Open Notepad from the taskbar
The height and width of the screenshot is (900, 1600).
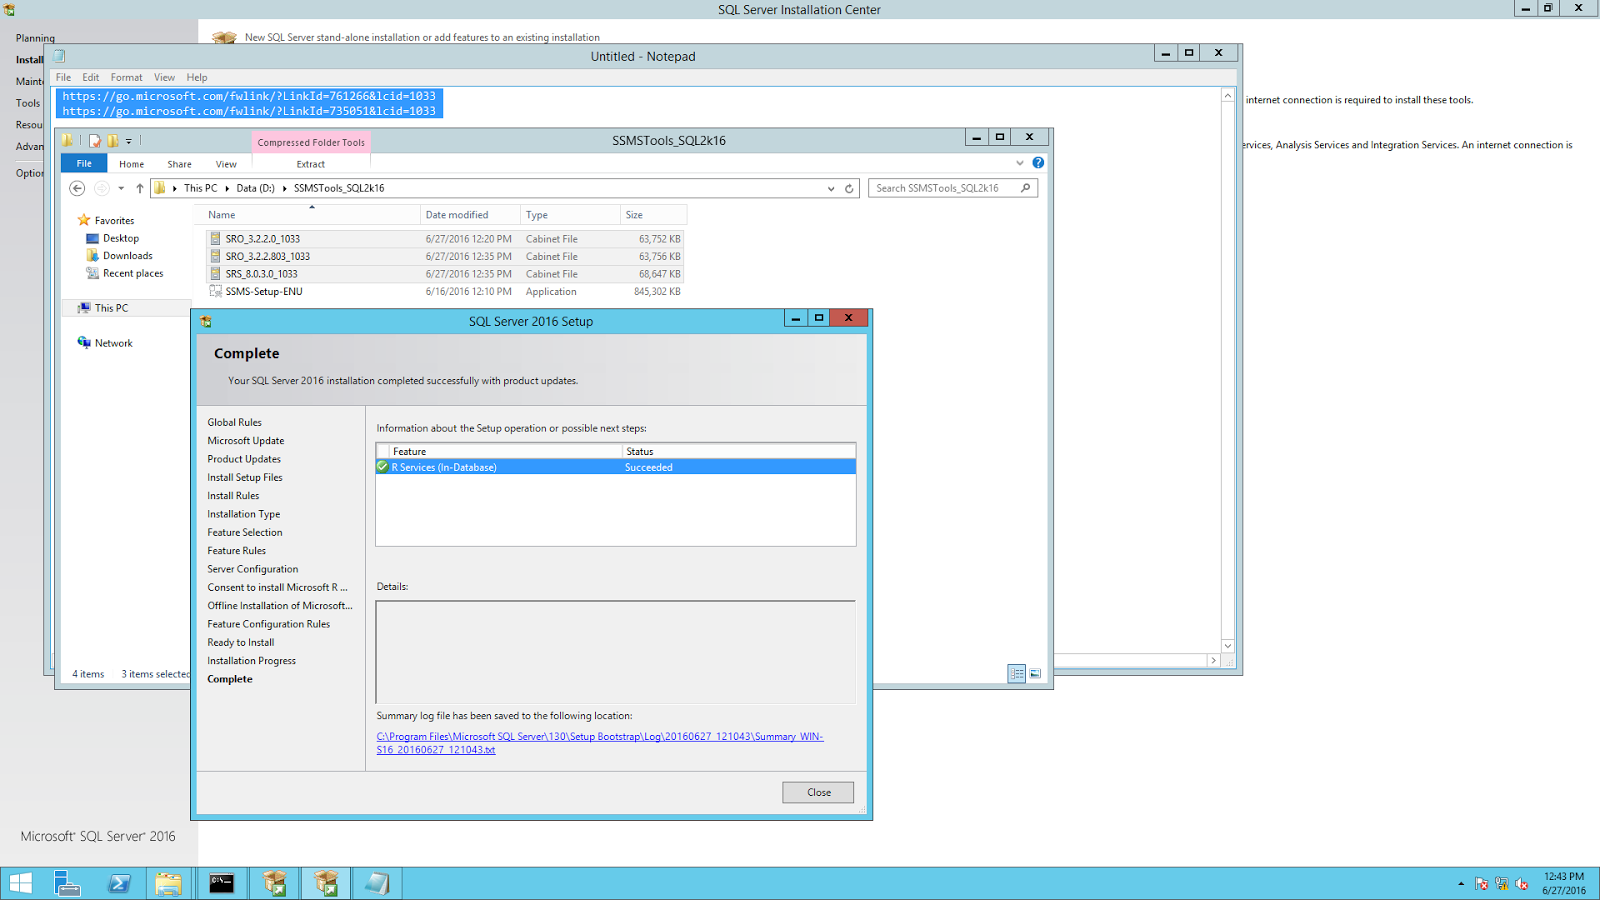tap(376, 883)
